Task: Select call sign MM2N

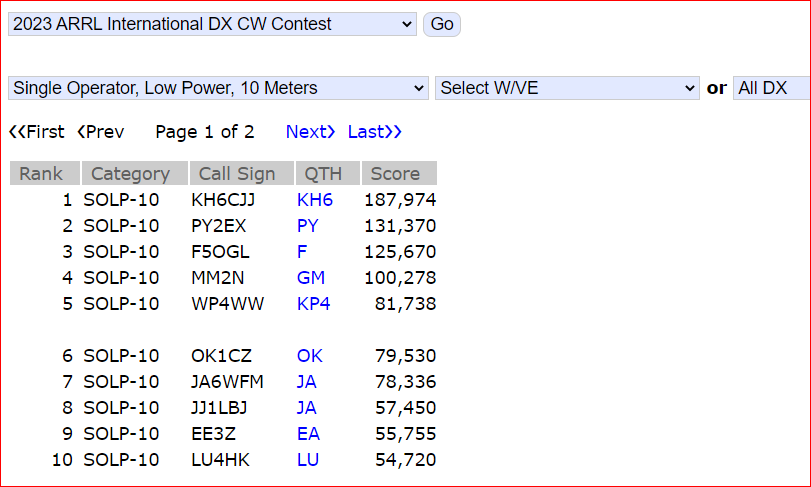Action: point(218,278)
